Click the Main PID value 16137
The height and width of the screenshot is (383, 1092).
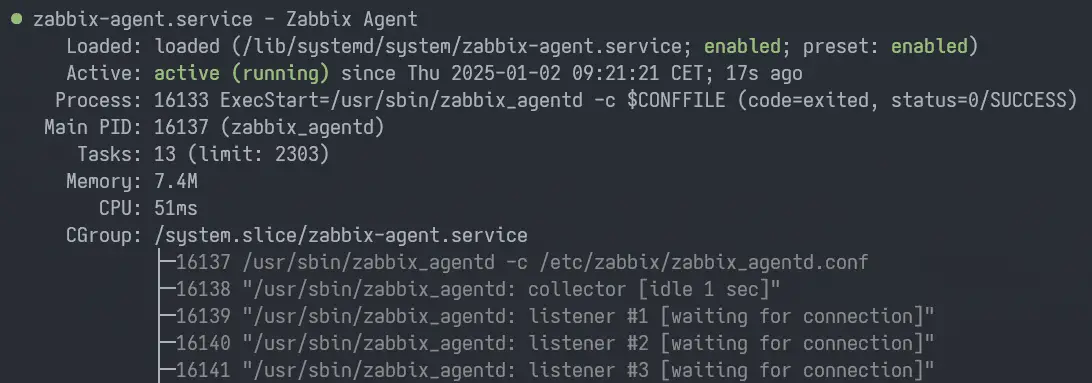(182, 127)
